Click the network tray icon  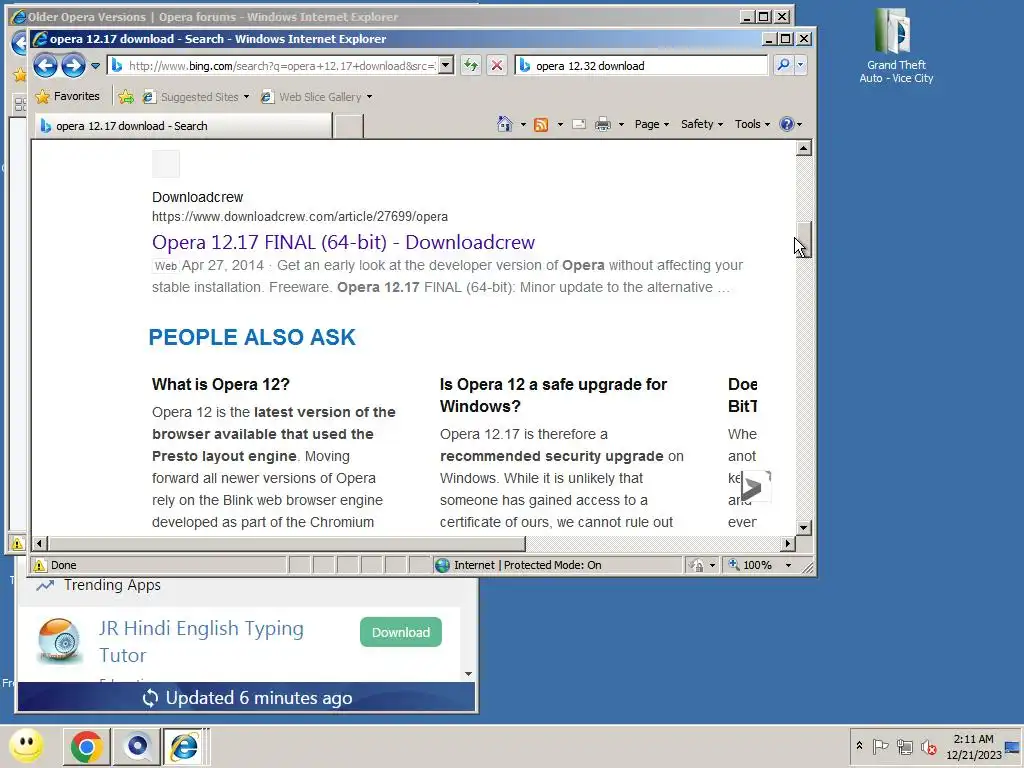(x=904, y=746)
